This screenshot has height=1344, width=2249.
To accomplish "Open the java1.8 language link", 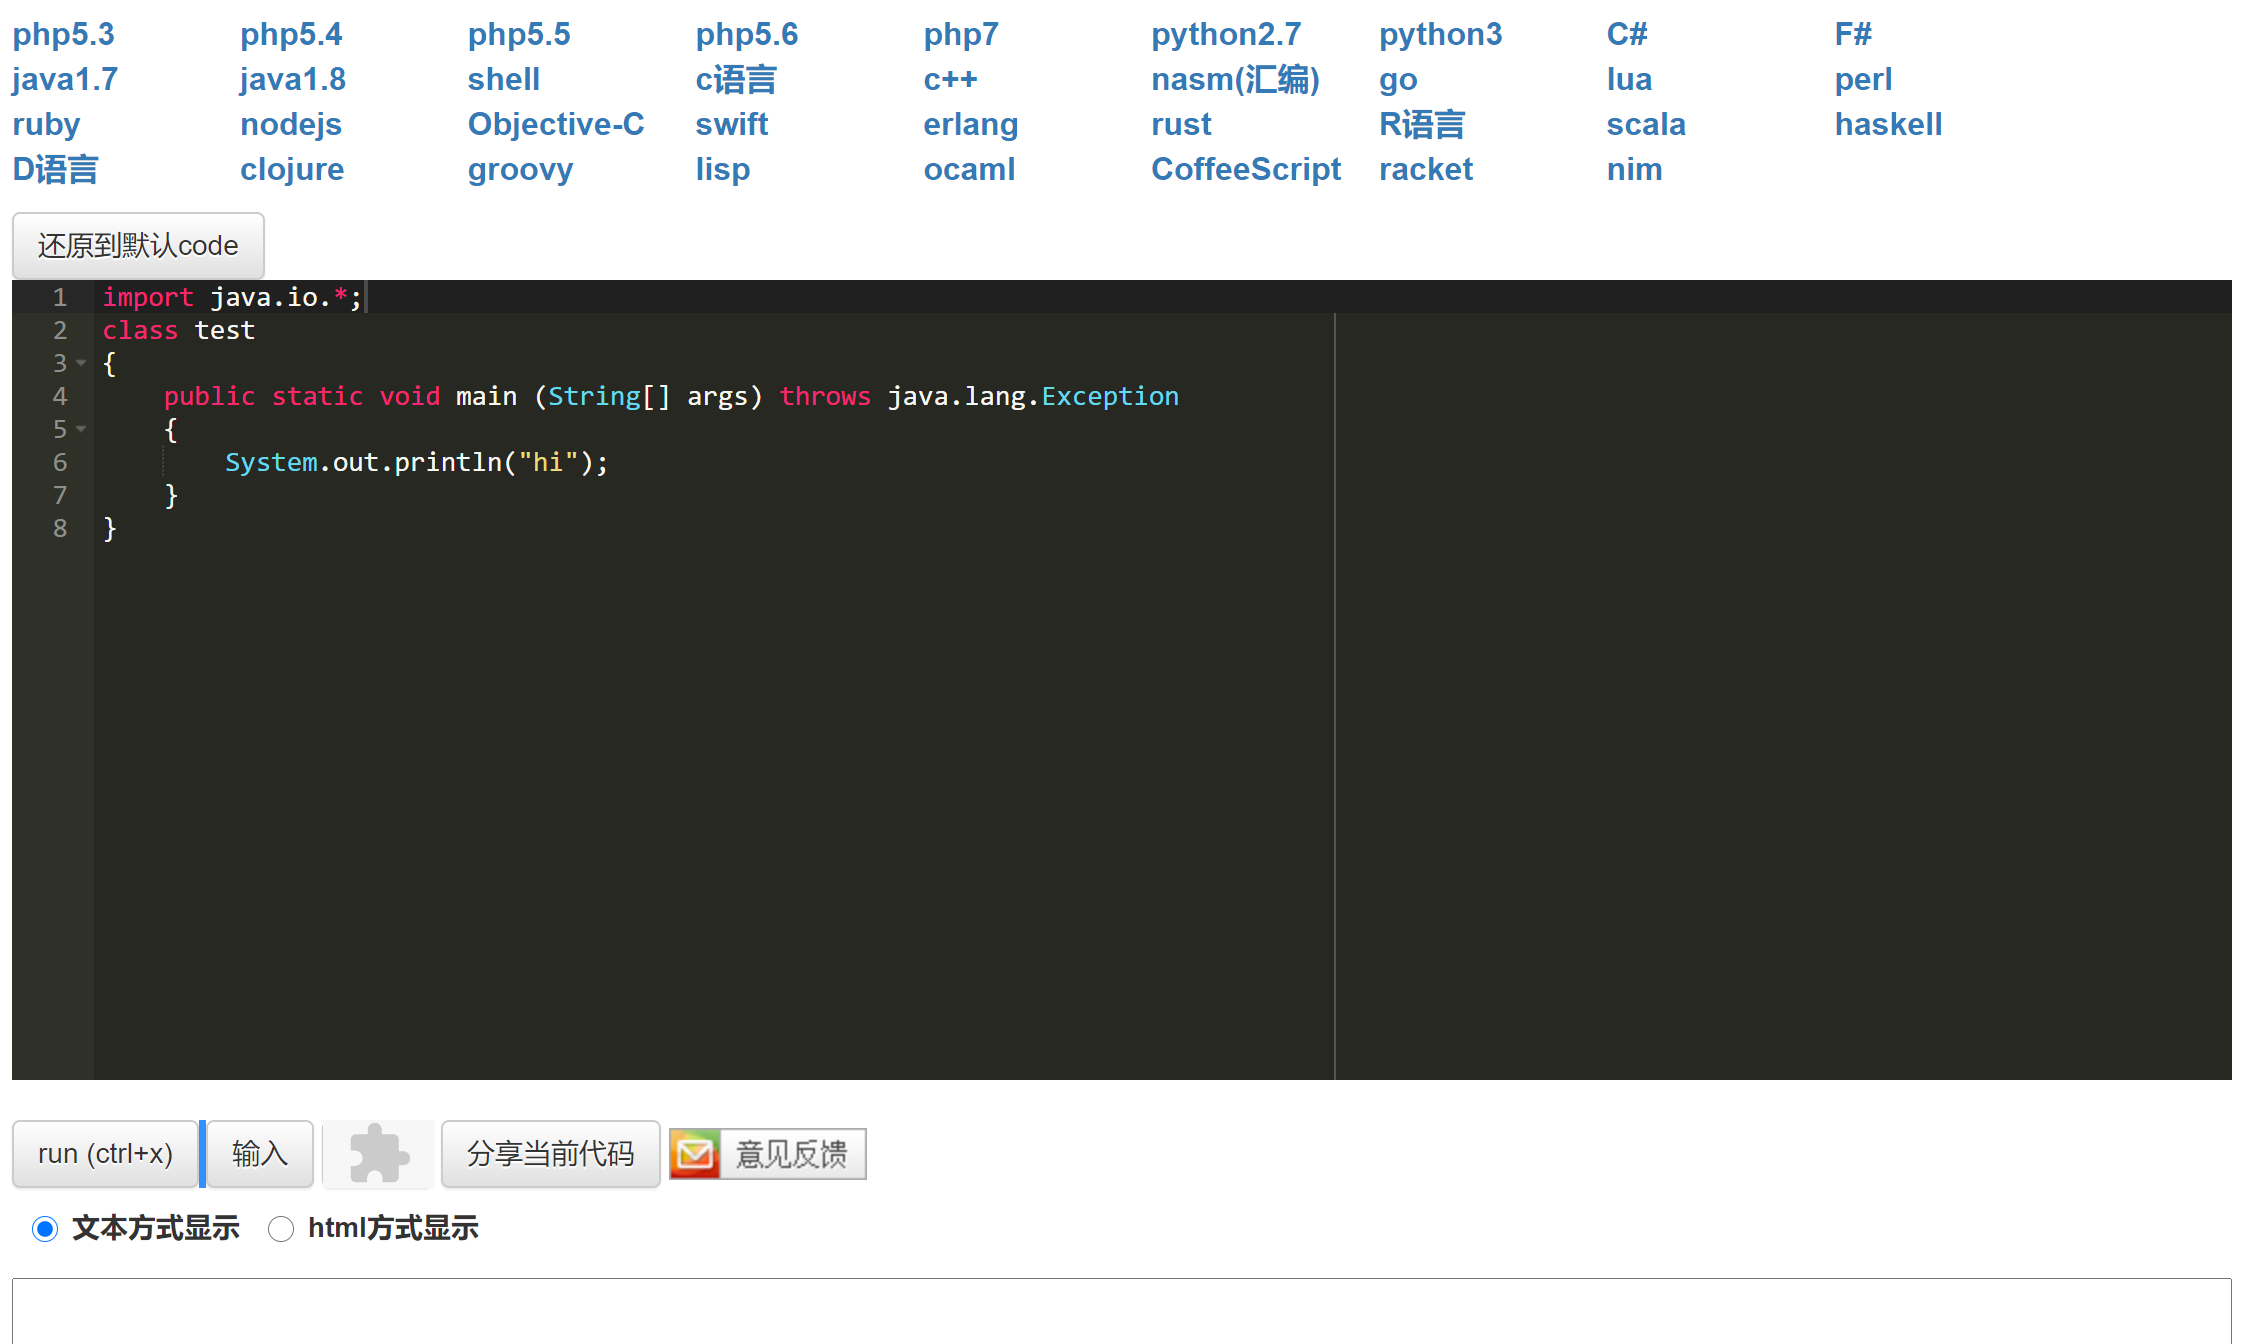I will coord(292,80).
